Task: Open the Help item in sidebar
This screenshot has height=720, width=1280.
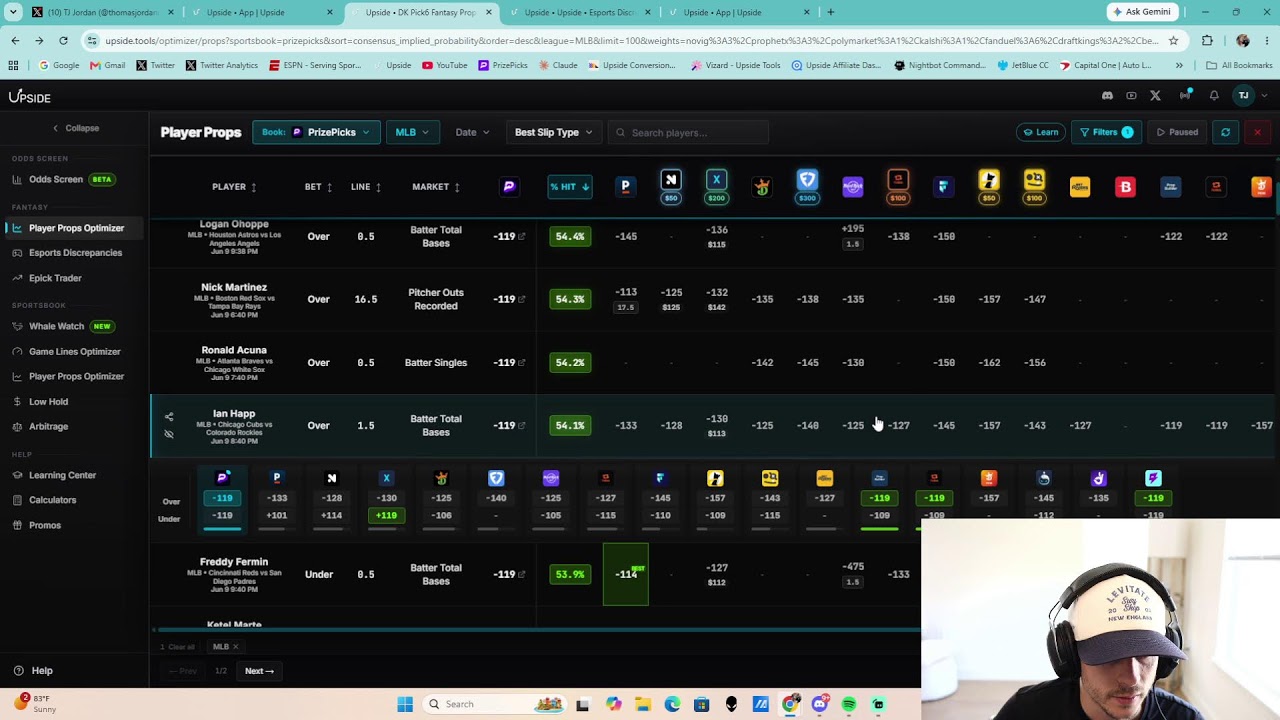Action: pyautogui.click(x=33, y=671)
